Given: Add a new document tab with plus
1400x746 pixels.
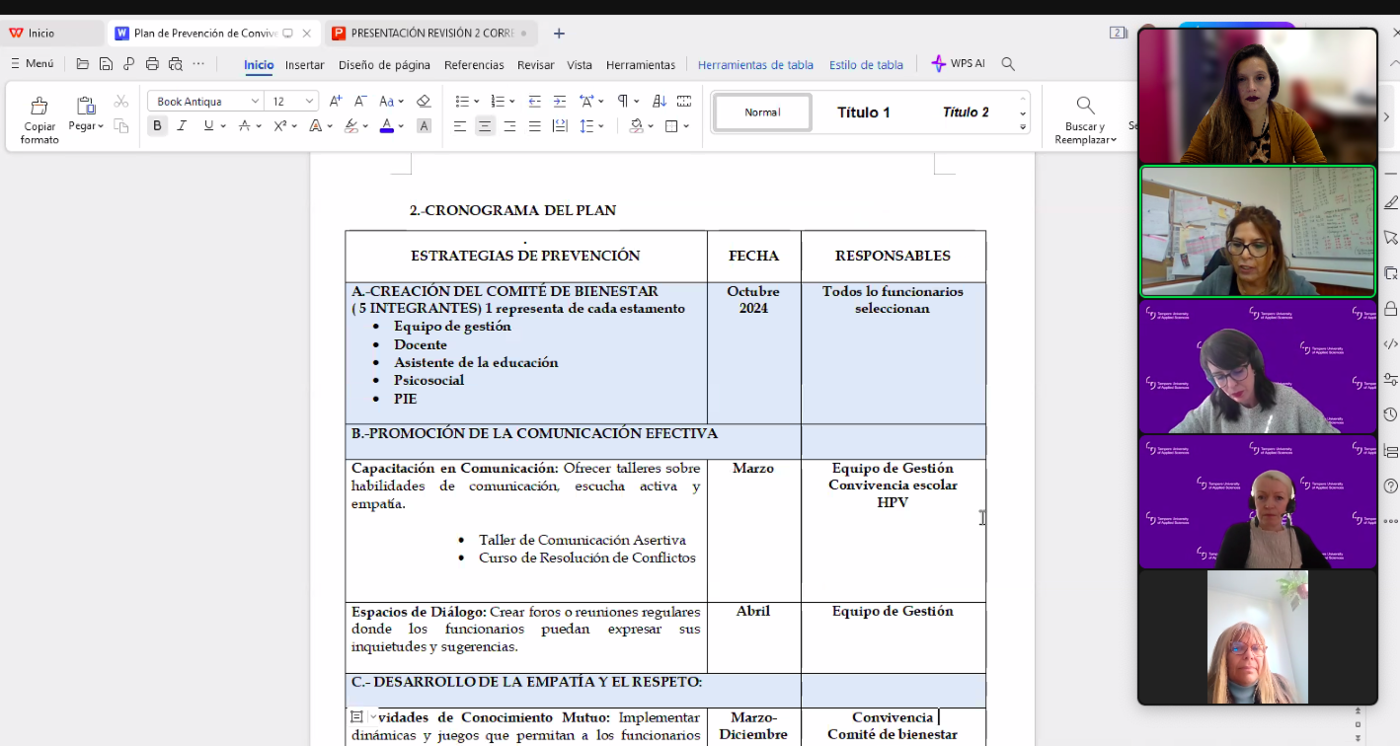Looking at the screenshot, I should coord(559,33).
